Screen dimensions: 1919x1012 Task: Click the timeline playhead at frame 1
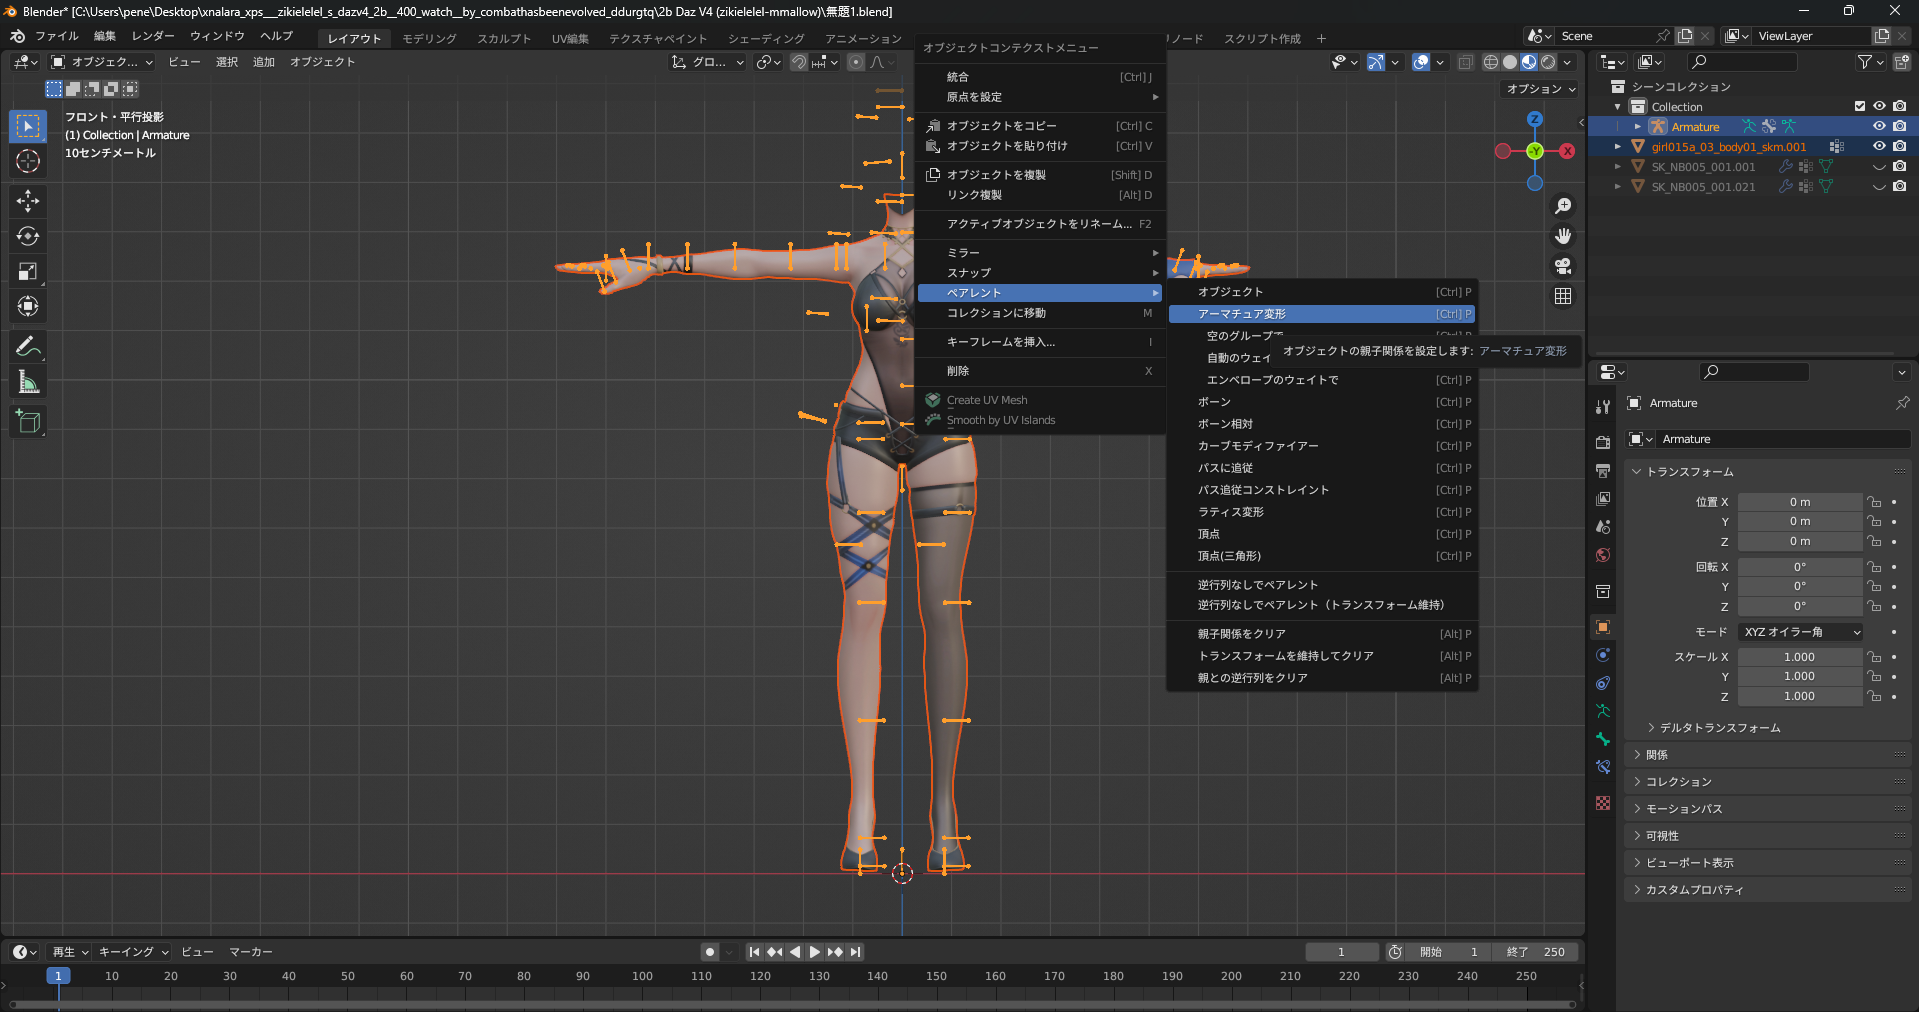coord(59,976)
